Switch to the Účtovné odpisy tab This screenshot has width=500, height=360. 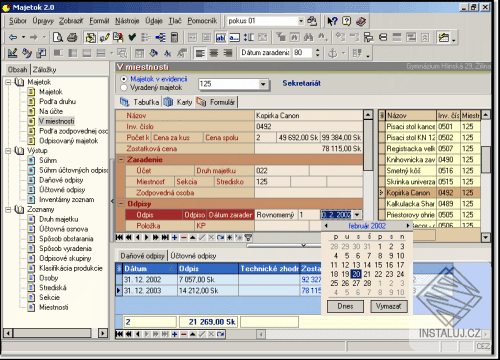(193, 256)
